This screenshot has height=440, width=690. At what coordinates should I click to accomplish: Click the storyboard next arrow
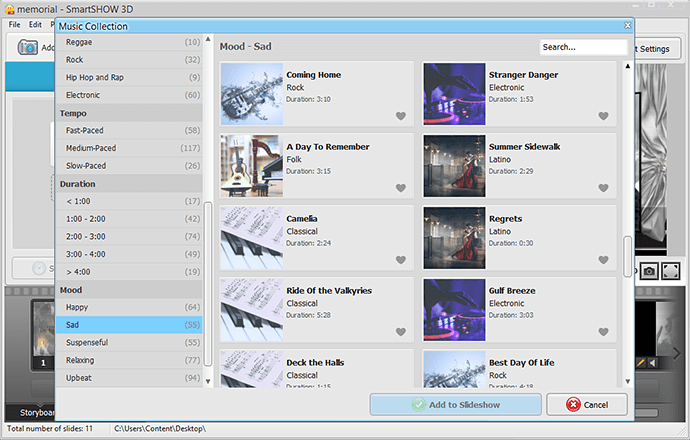pyautogui.click(x=676, y=352)
